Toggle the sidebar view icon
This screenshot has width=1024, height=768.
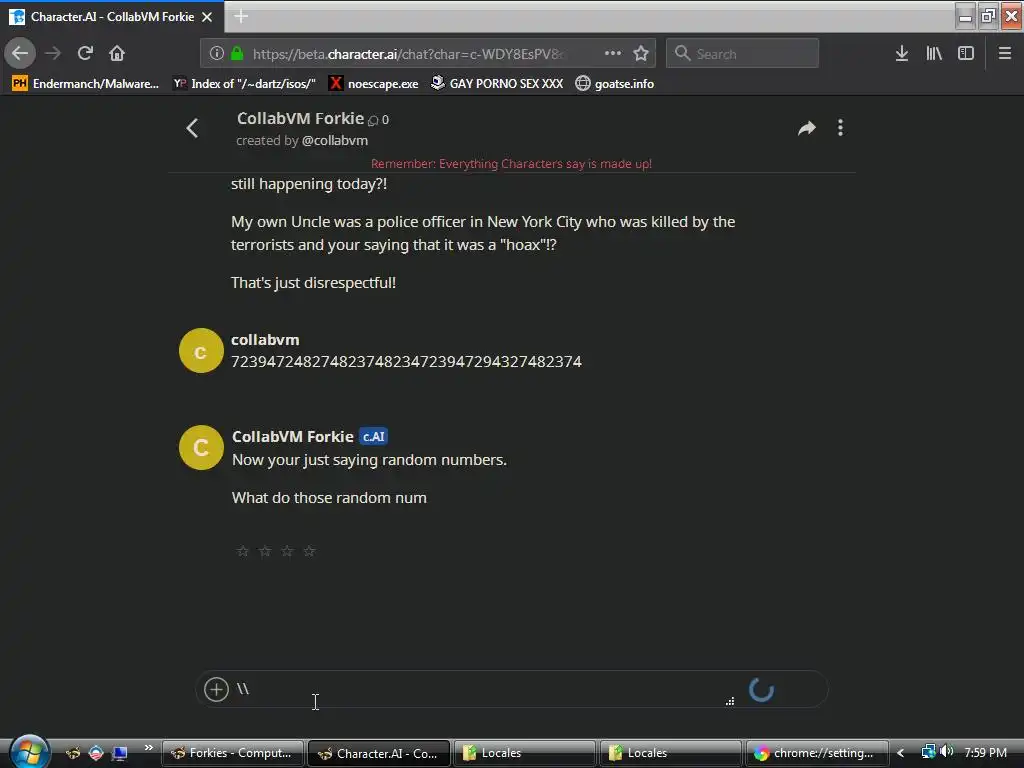point(966,53)
